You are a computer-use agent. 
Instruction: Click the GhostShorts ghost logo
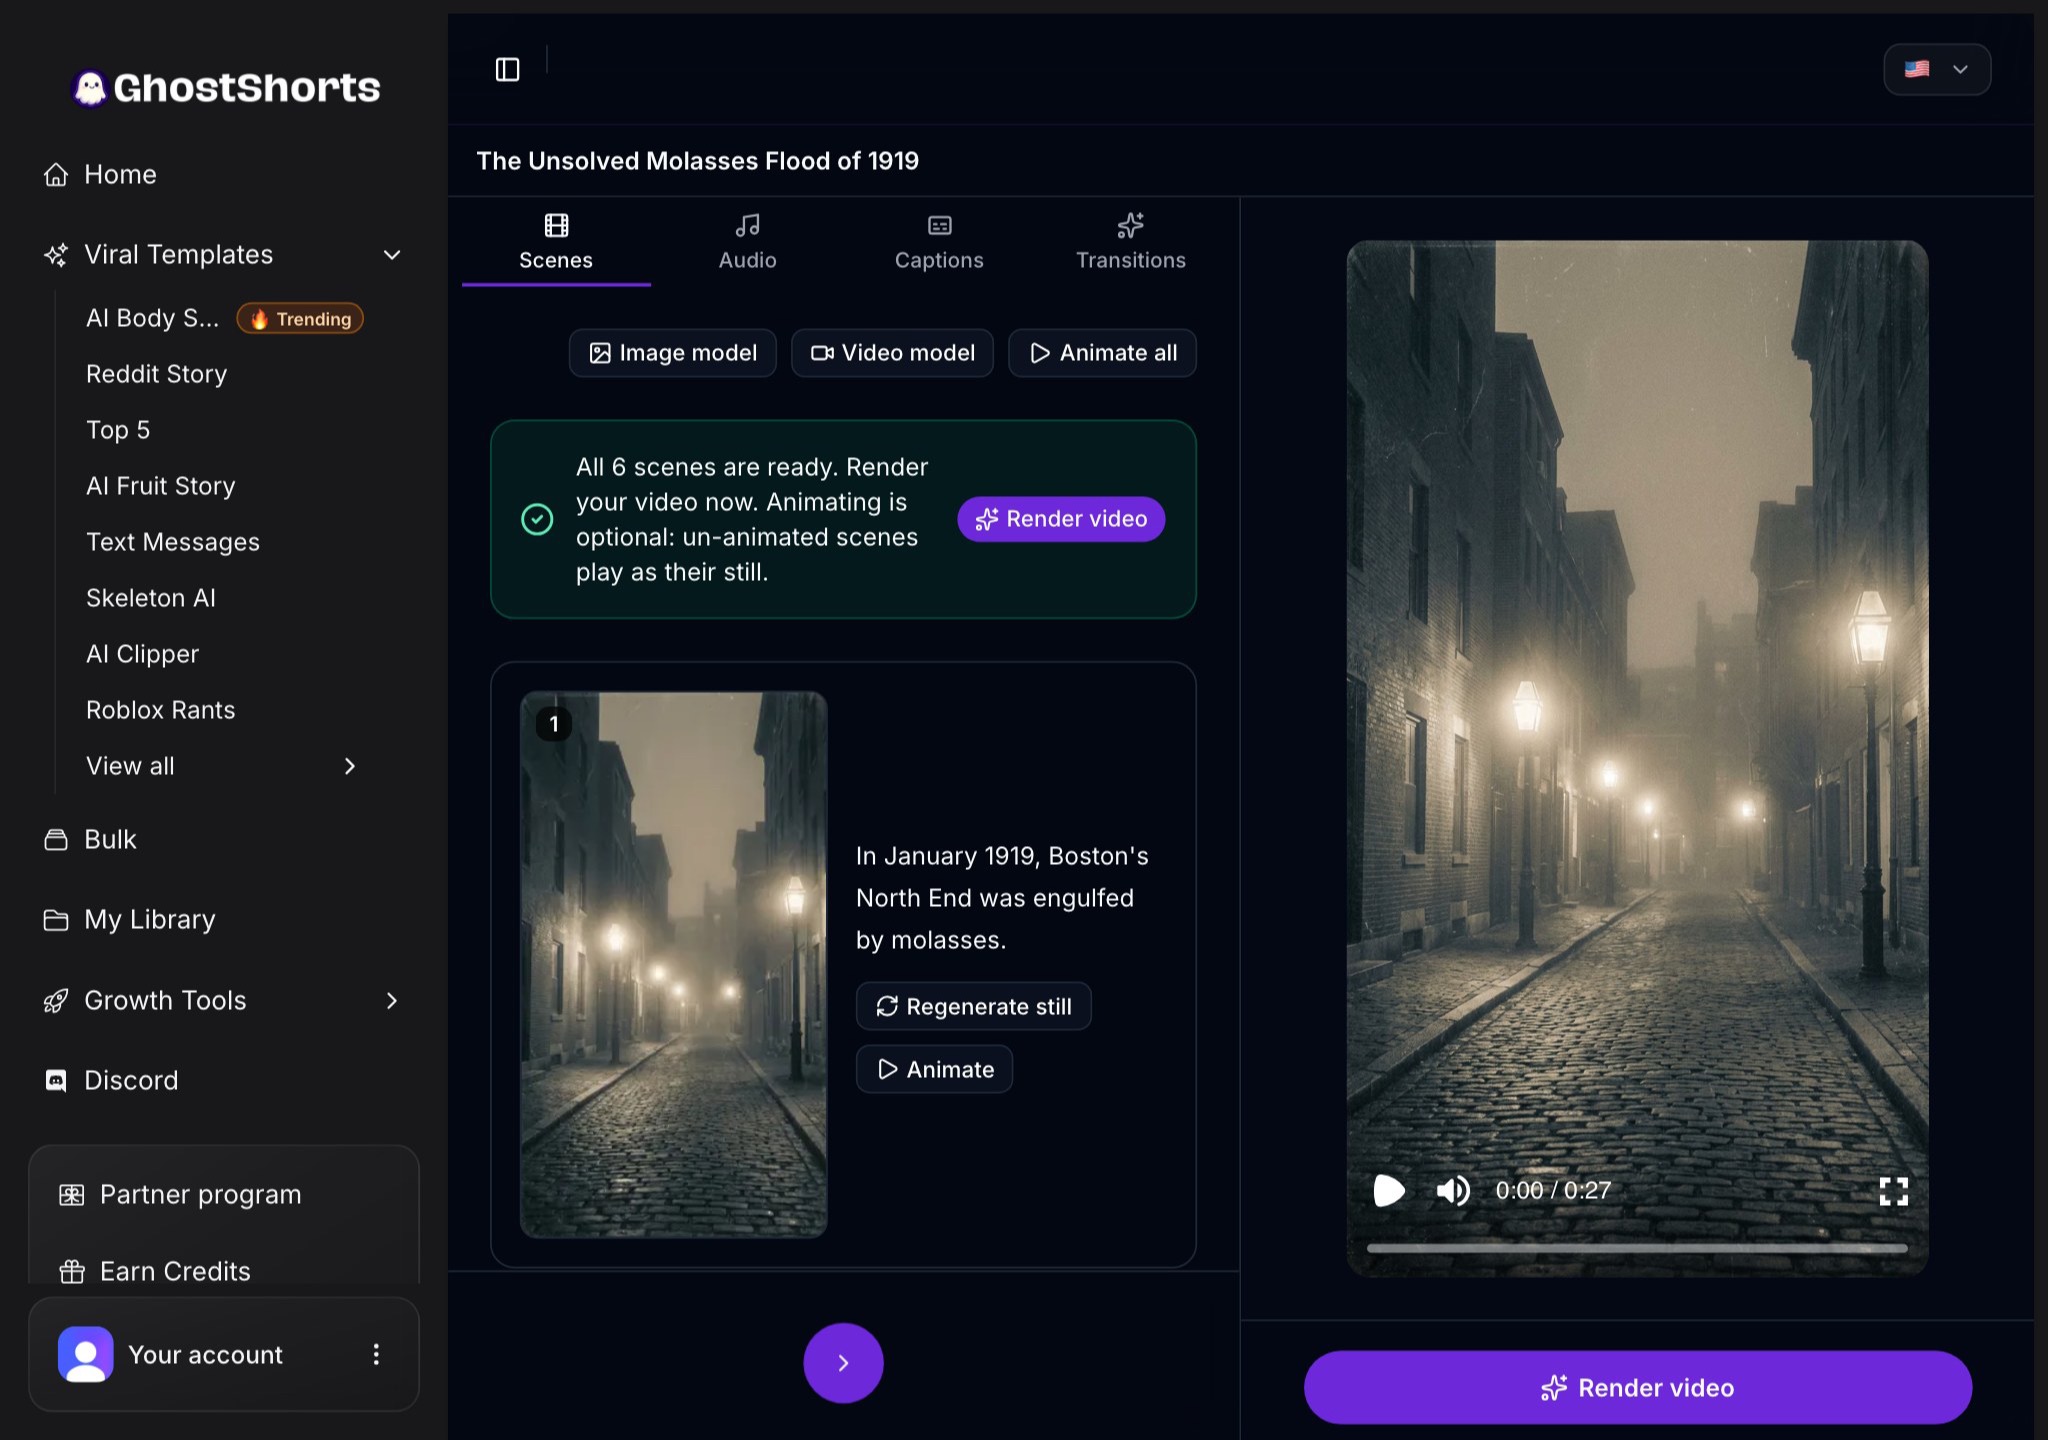90,88
